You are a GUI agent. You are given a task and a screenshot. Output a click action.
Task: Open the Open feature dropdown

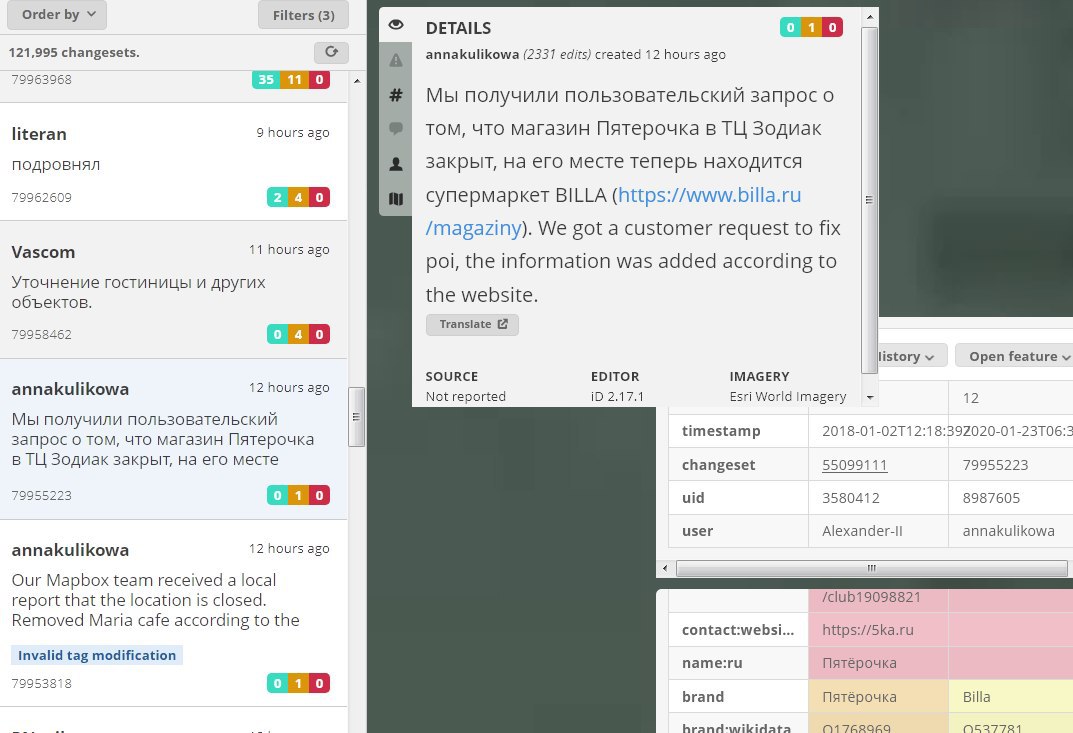(1014, 356)
